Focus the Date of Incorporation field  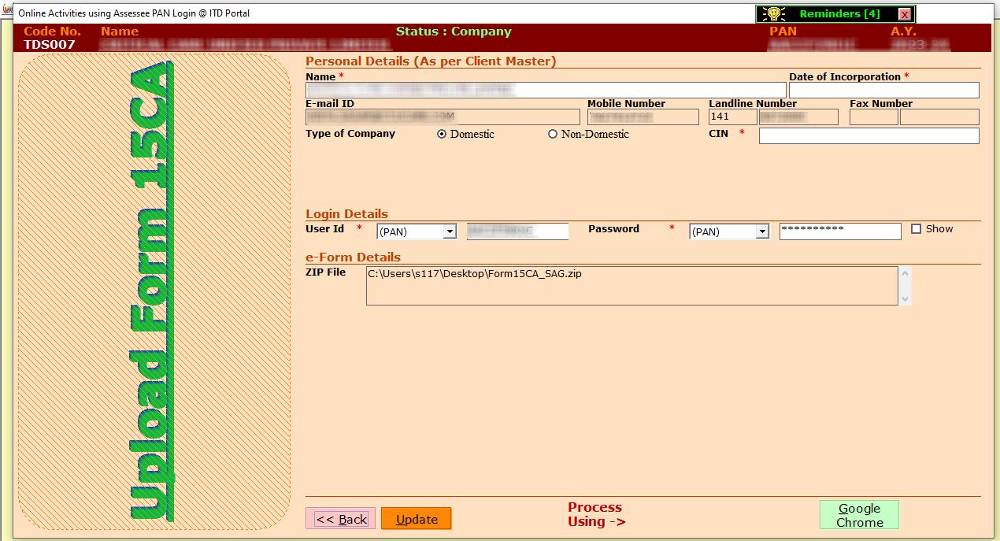(883, 90)
